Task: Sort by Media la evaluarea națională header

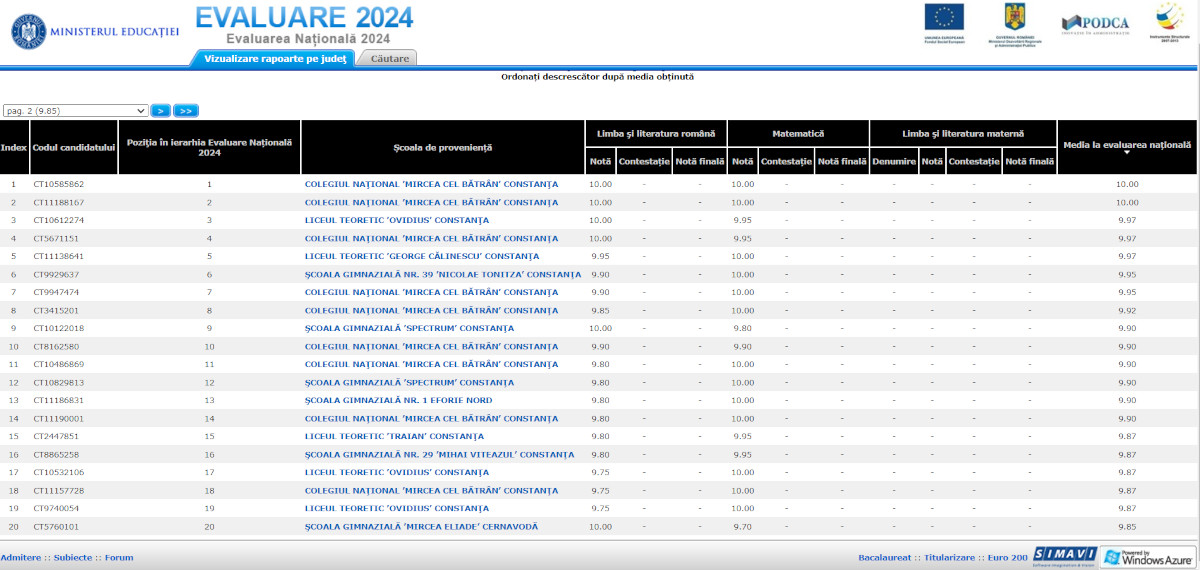Action: [x=1127, y=146]
